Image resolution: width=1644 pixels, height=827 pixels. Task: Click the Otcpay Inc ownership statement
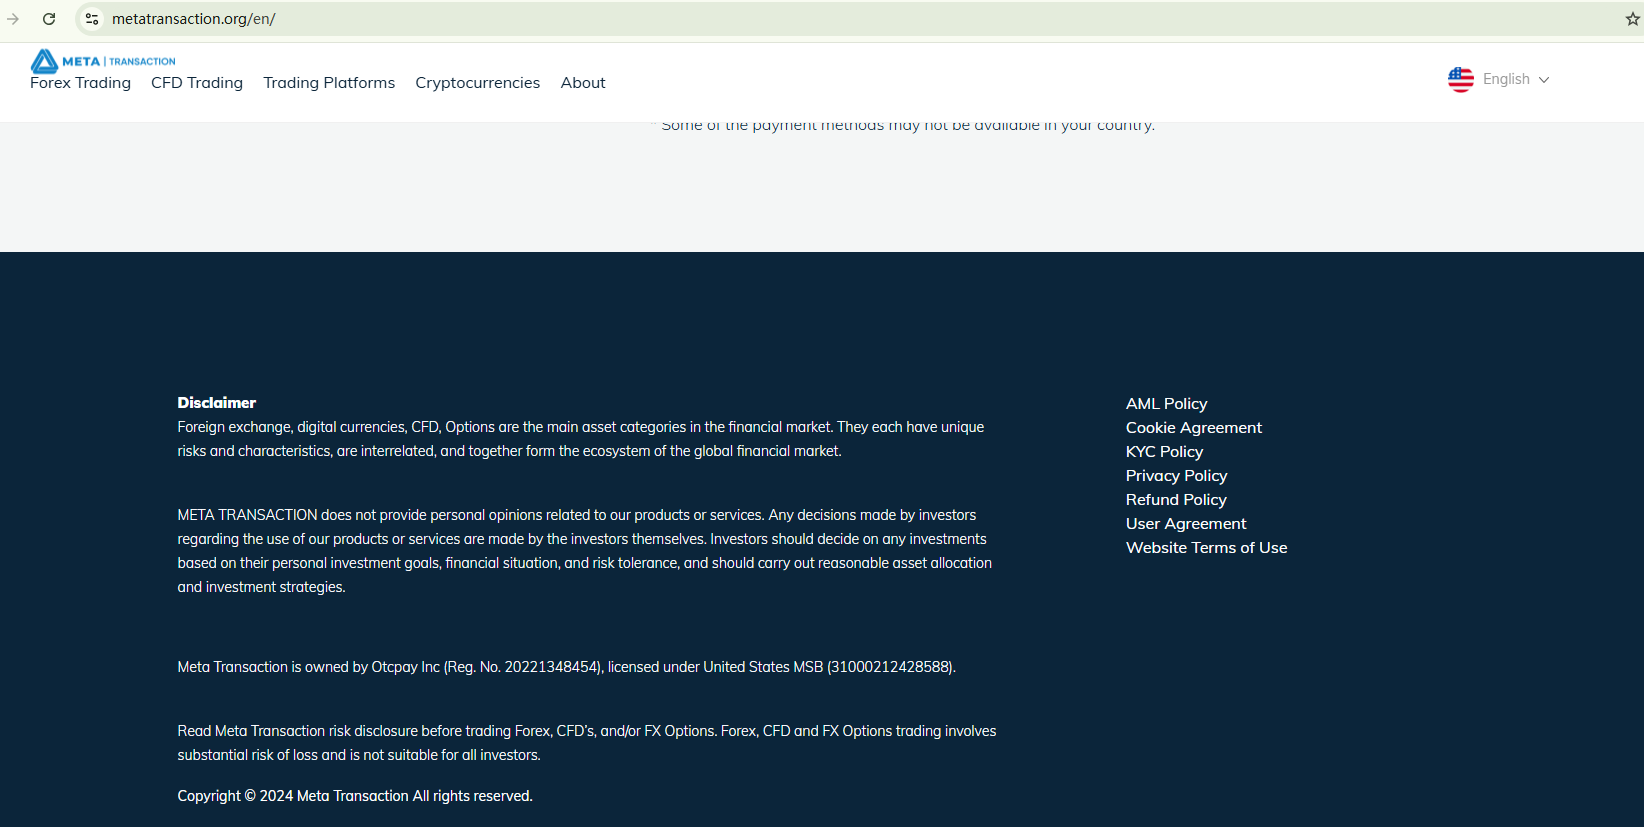[x=567, y=667]
